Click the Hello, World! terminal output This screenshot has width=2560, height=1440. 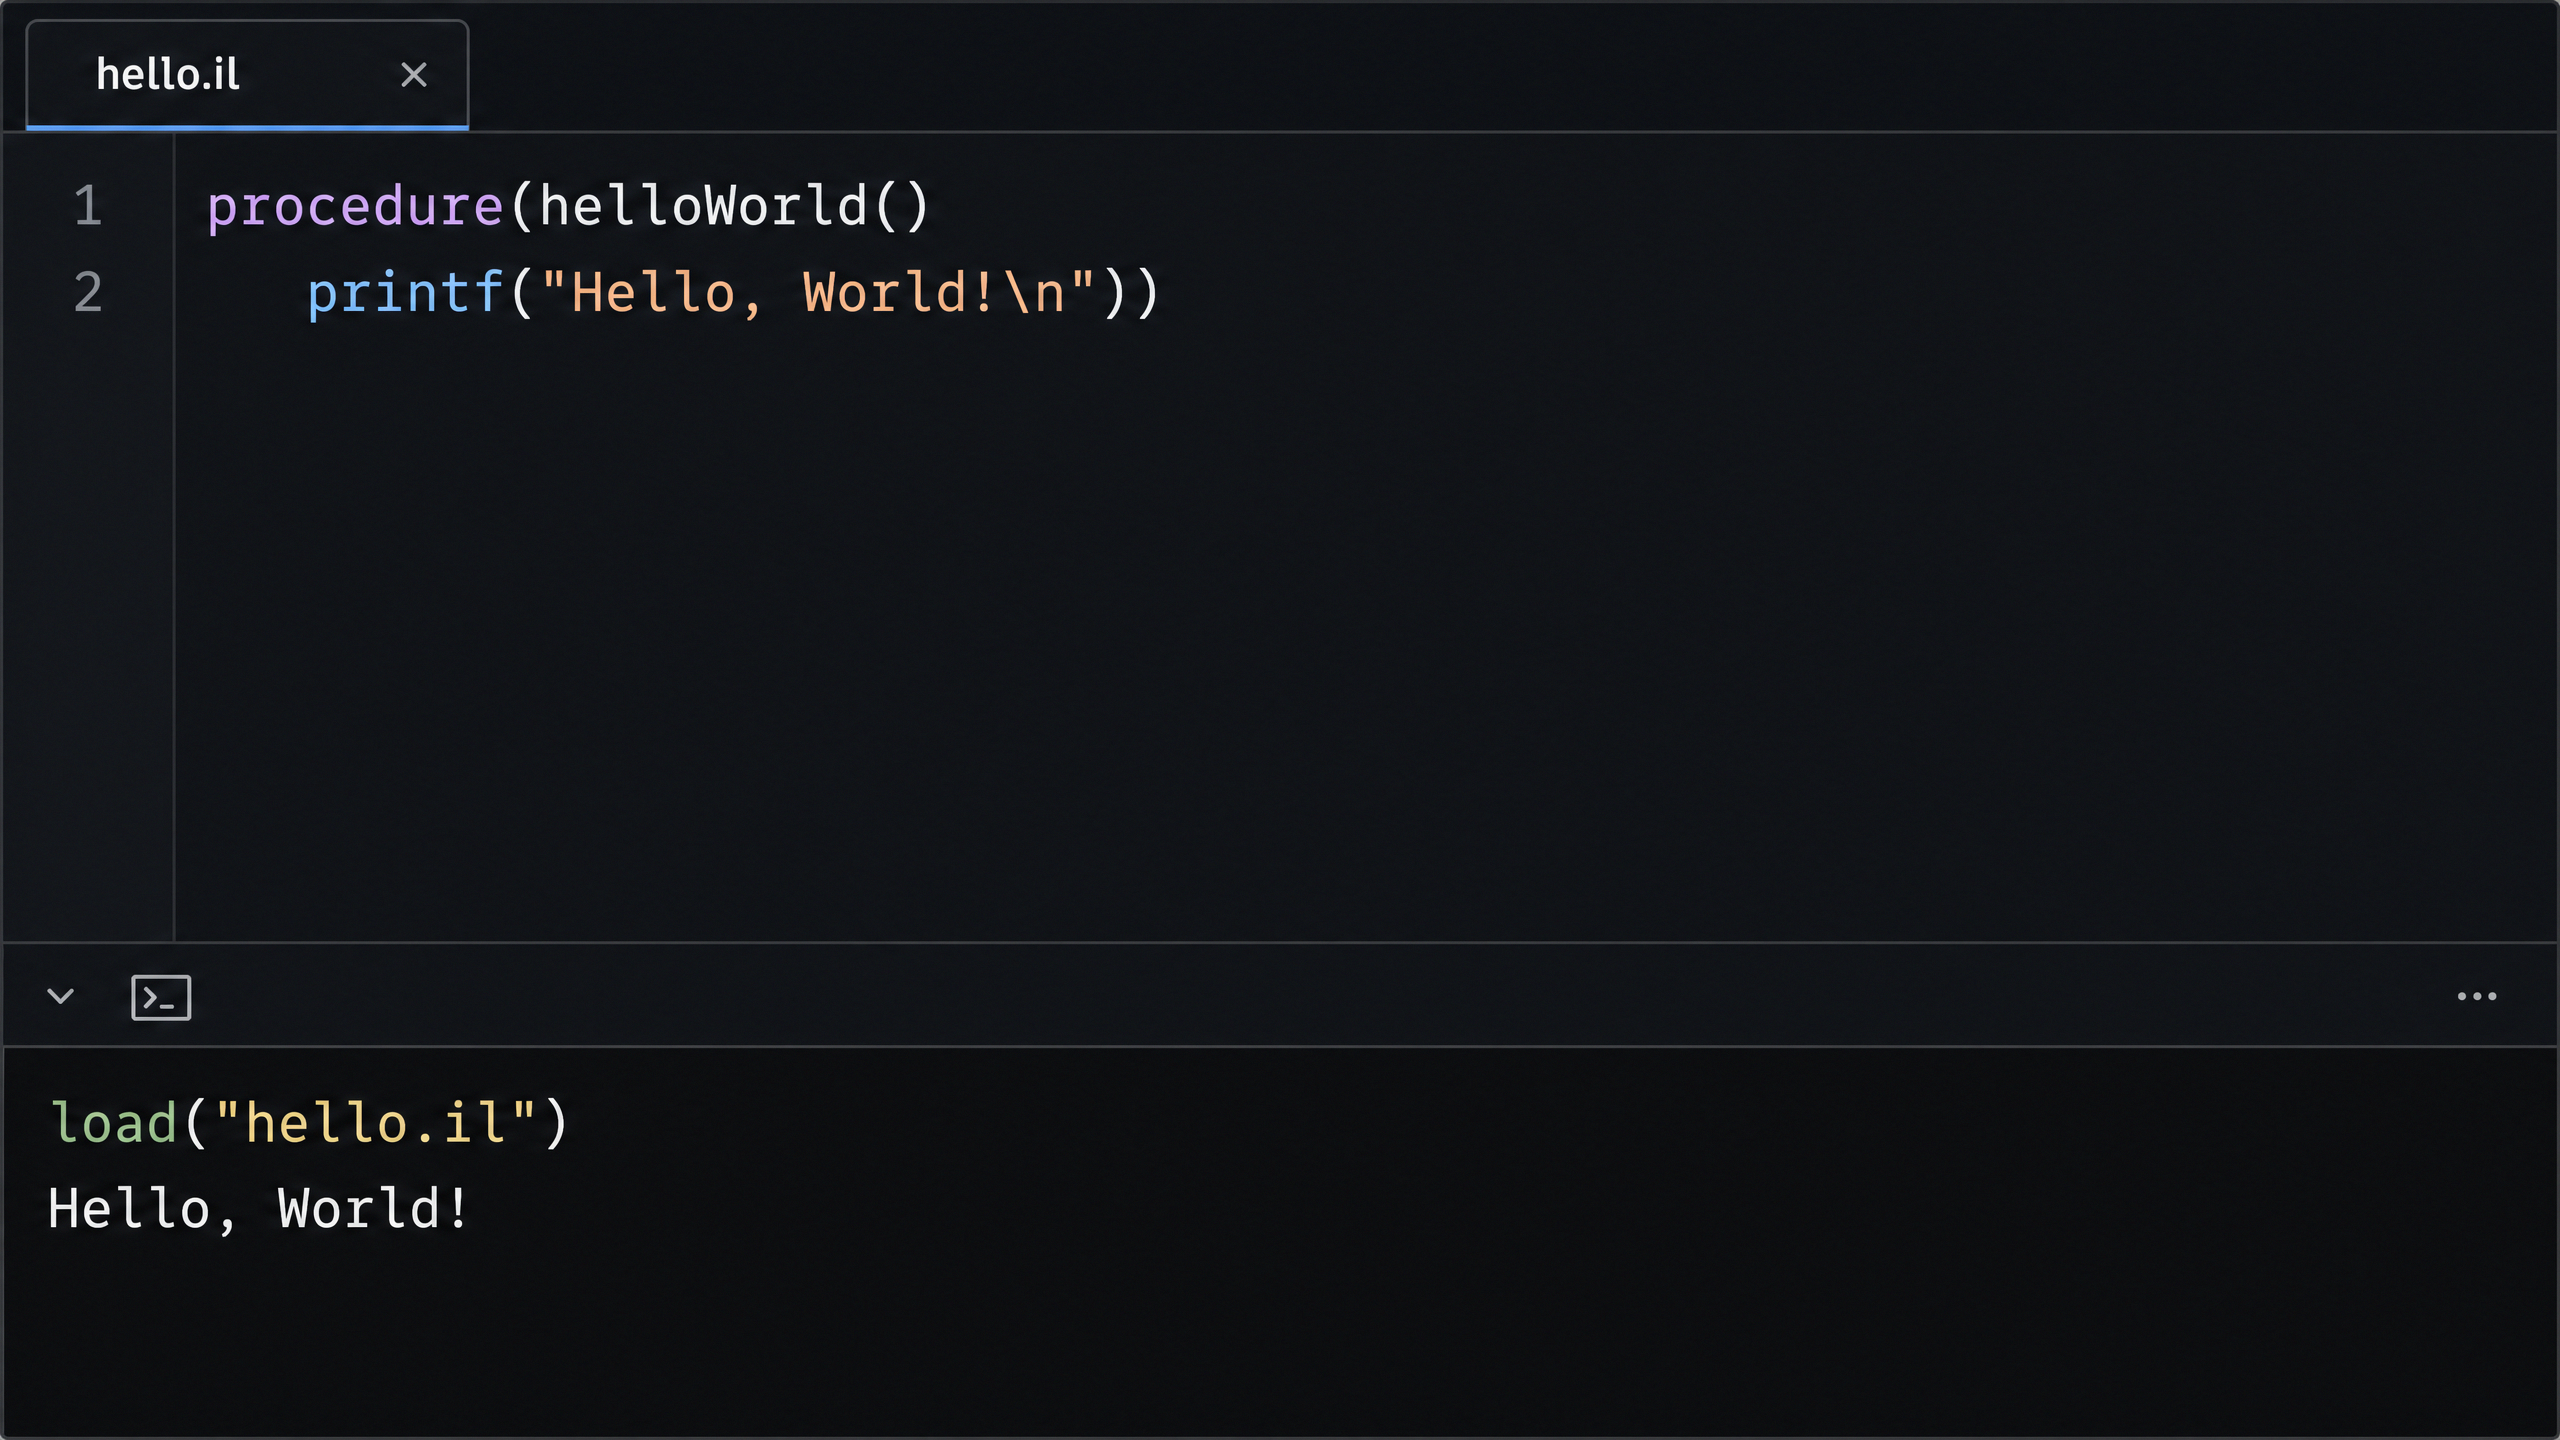258,1209
